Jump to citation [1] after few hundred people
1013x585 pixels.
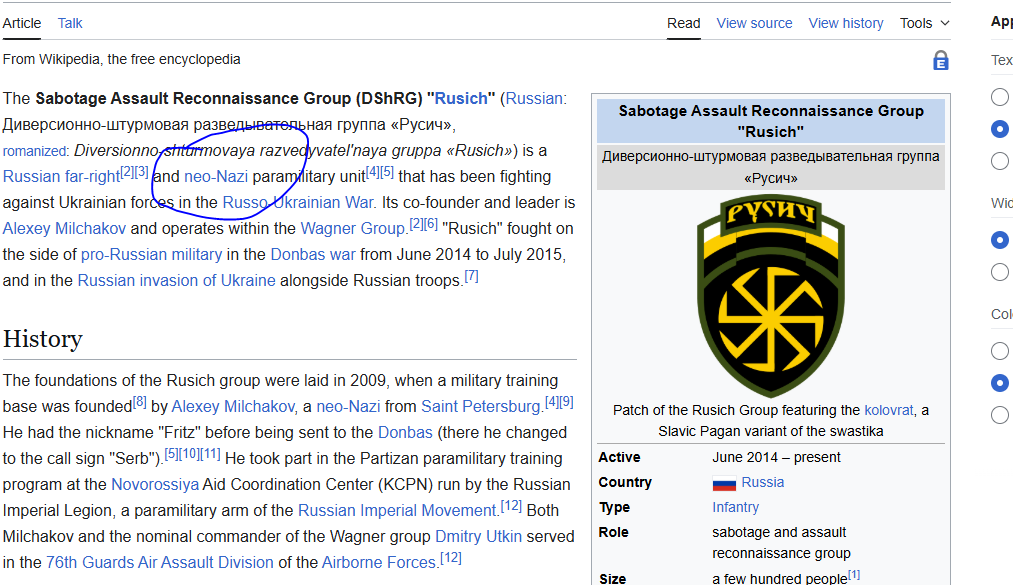click(x=854, y=574)
